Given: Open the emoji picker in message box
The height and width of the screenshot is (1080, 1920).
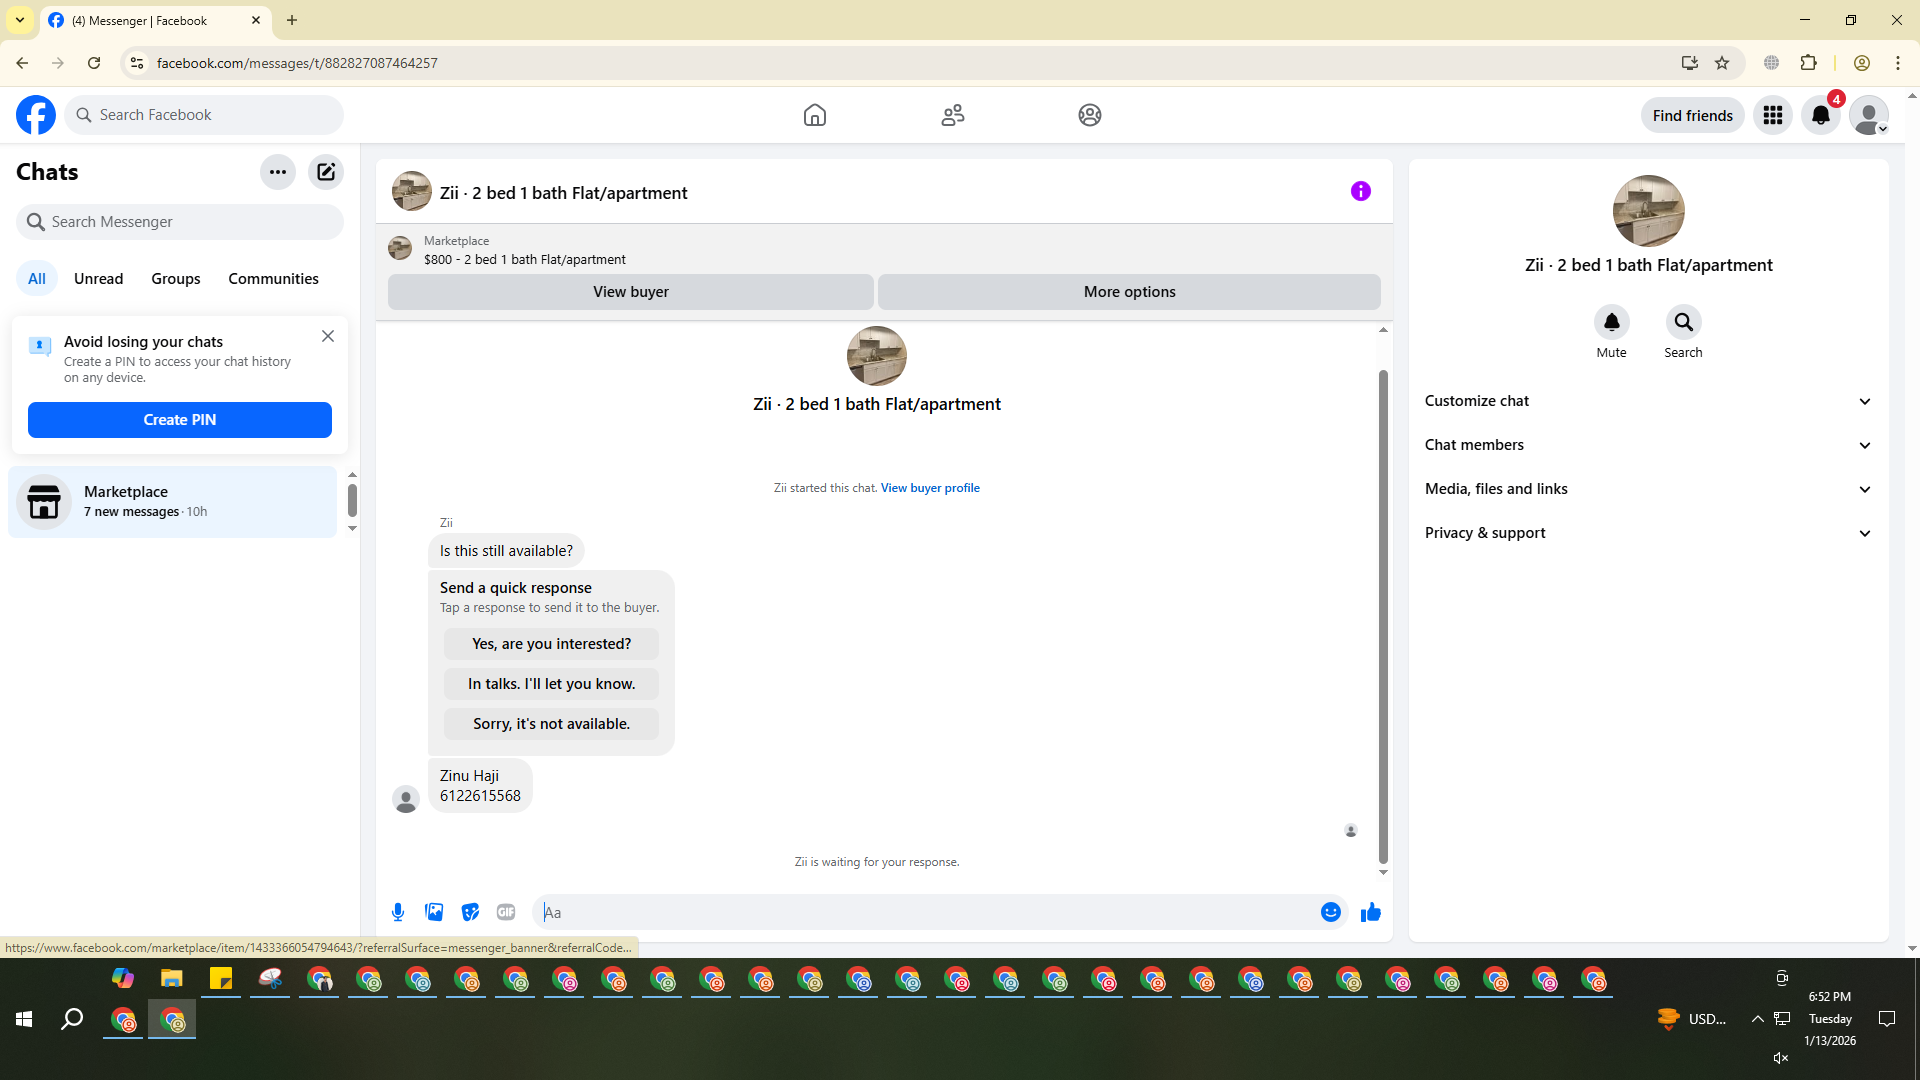Looking at the screenshot, I should [1330, 912].
